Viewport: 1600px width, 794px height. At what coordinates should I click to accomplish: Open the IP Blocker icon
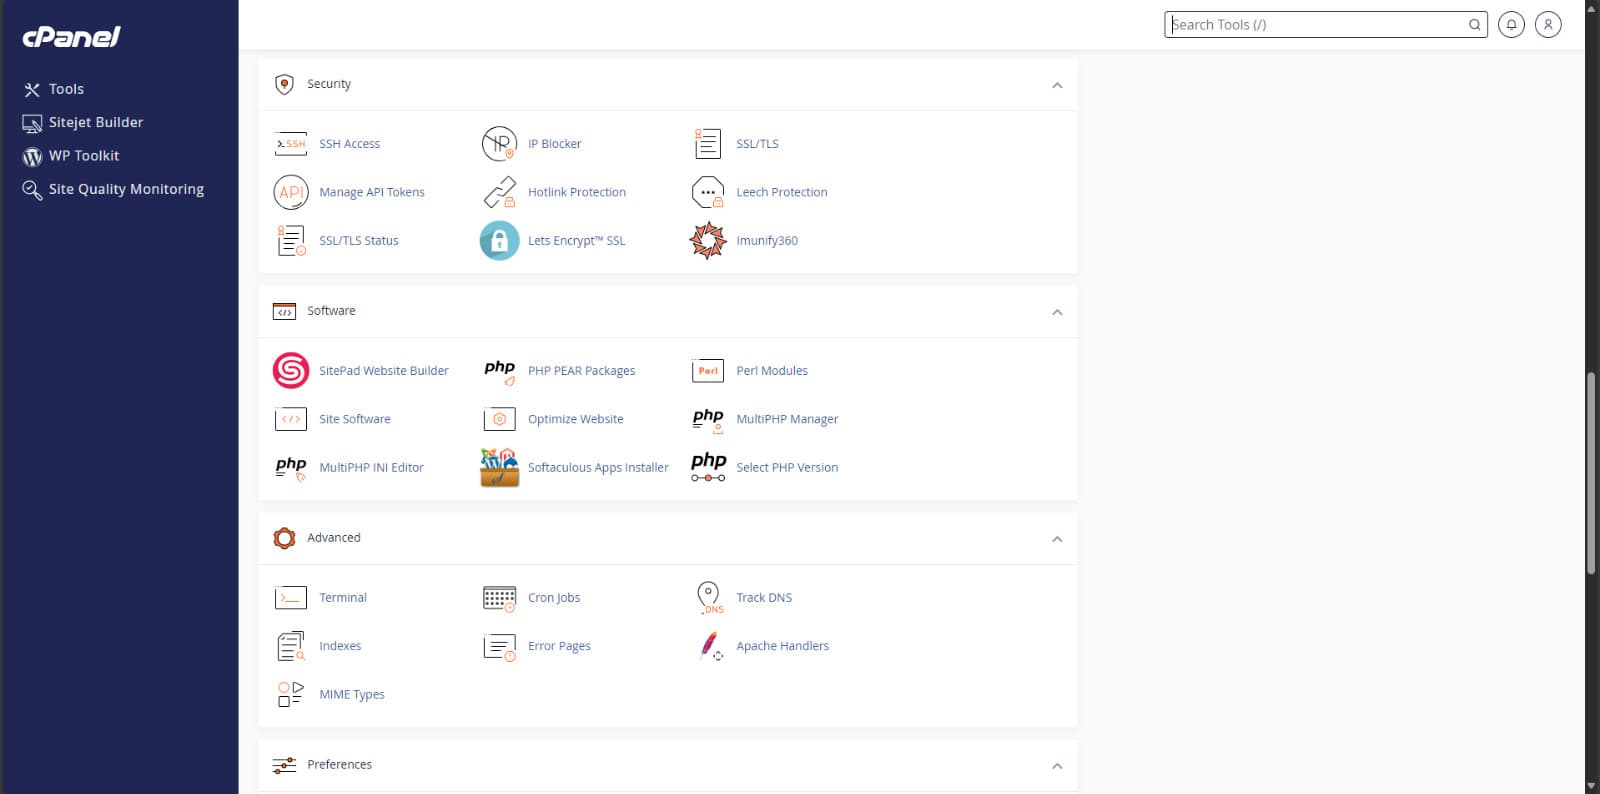(499, 144)
